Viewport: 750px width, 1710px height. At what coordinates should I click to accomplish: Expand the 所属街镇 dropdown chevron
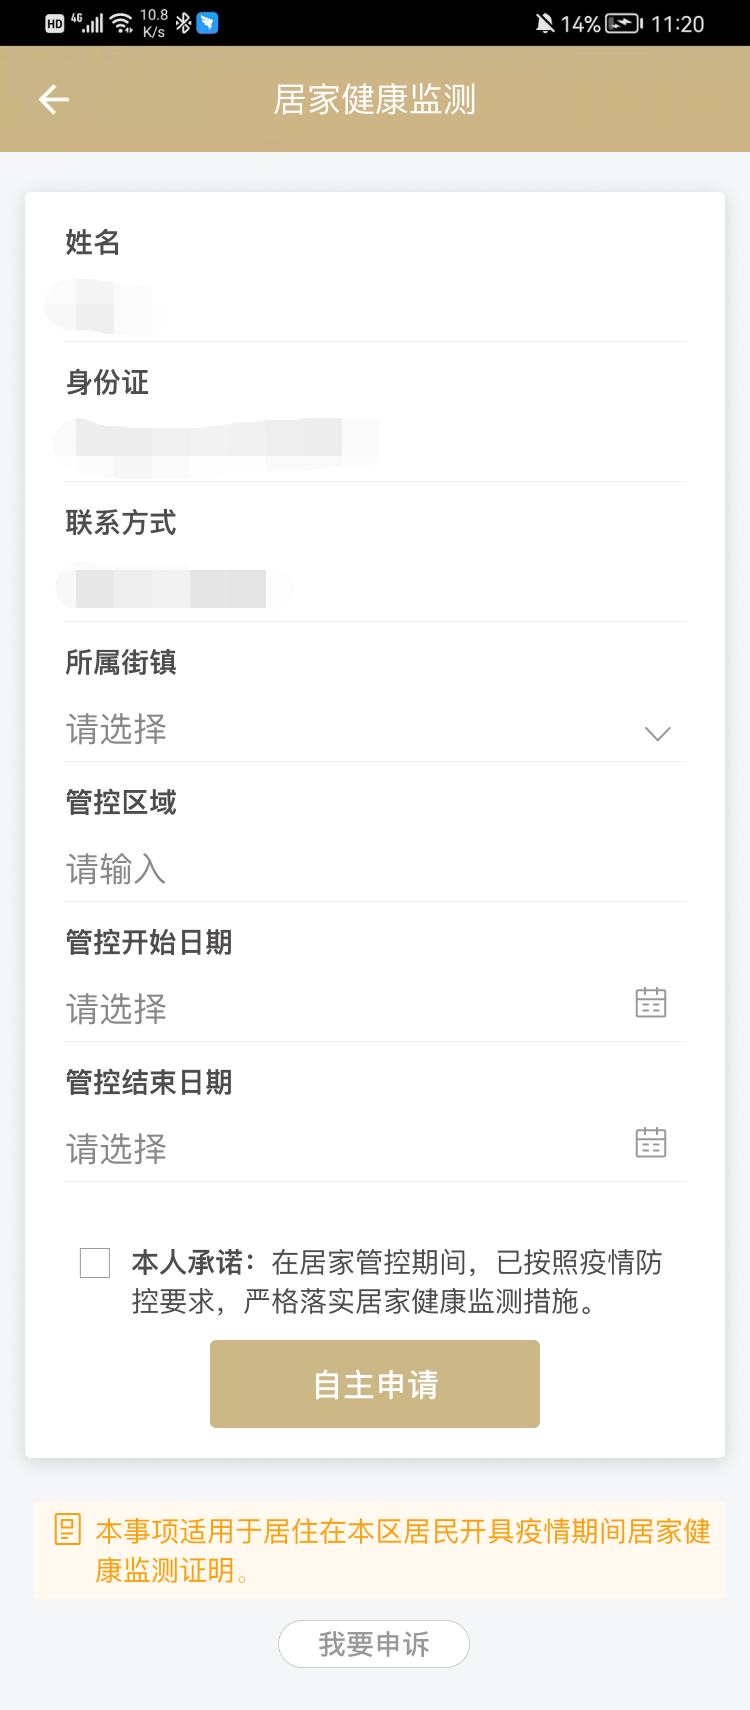tap(657, 733)
